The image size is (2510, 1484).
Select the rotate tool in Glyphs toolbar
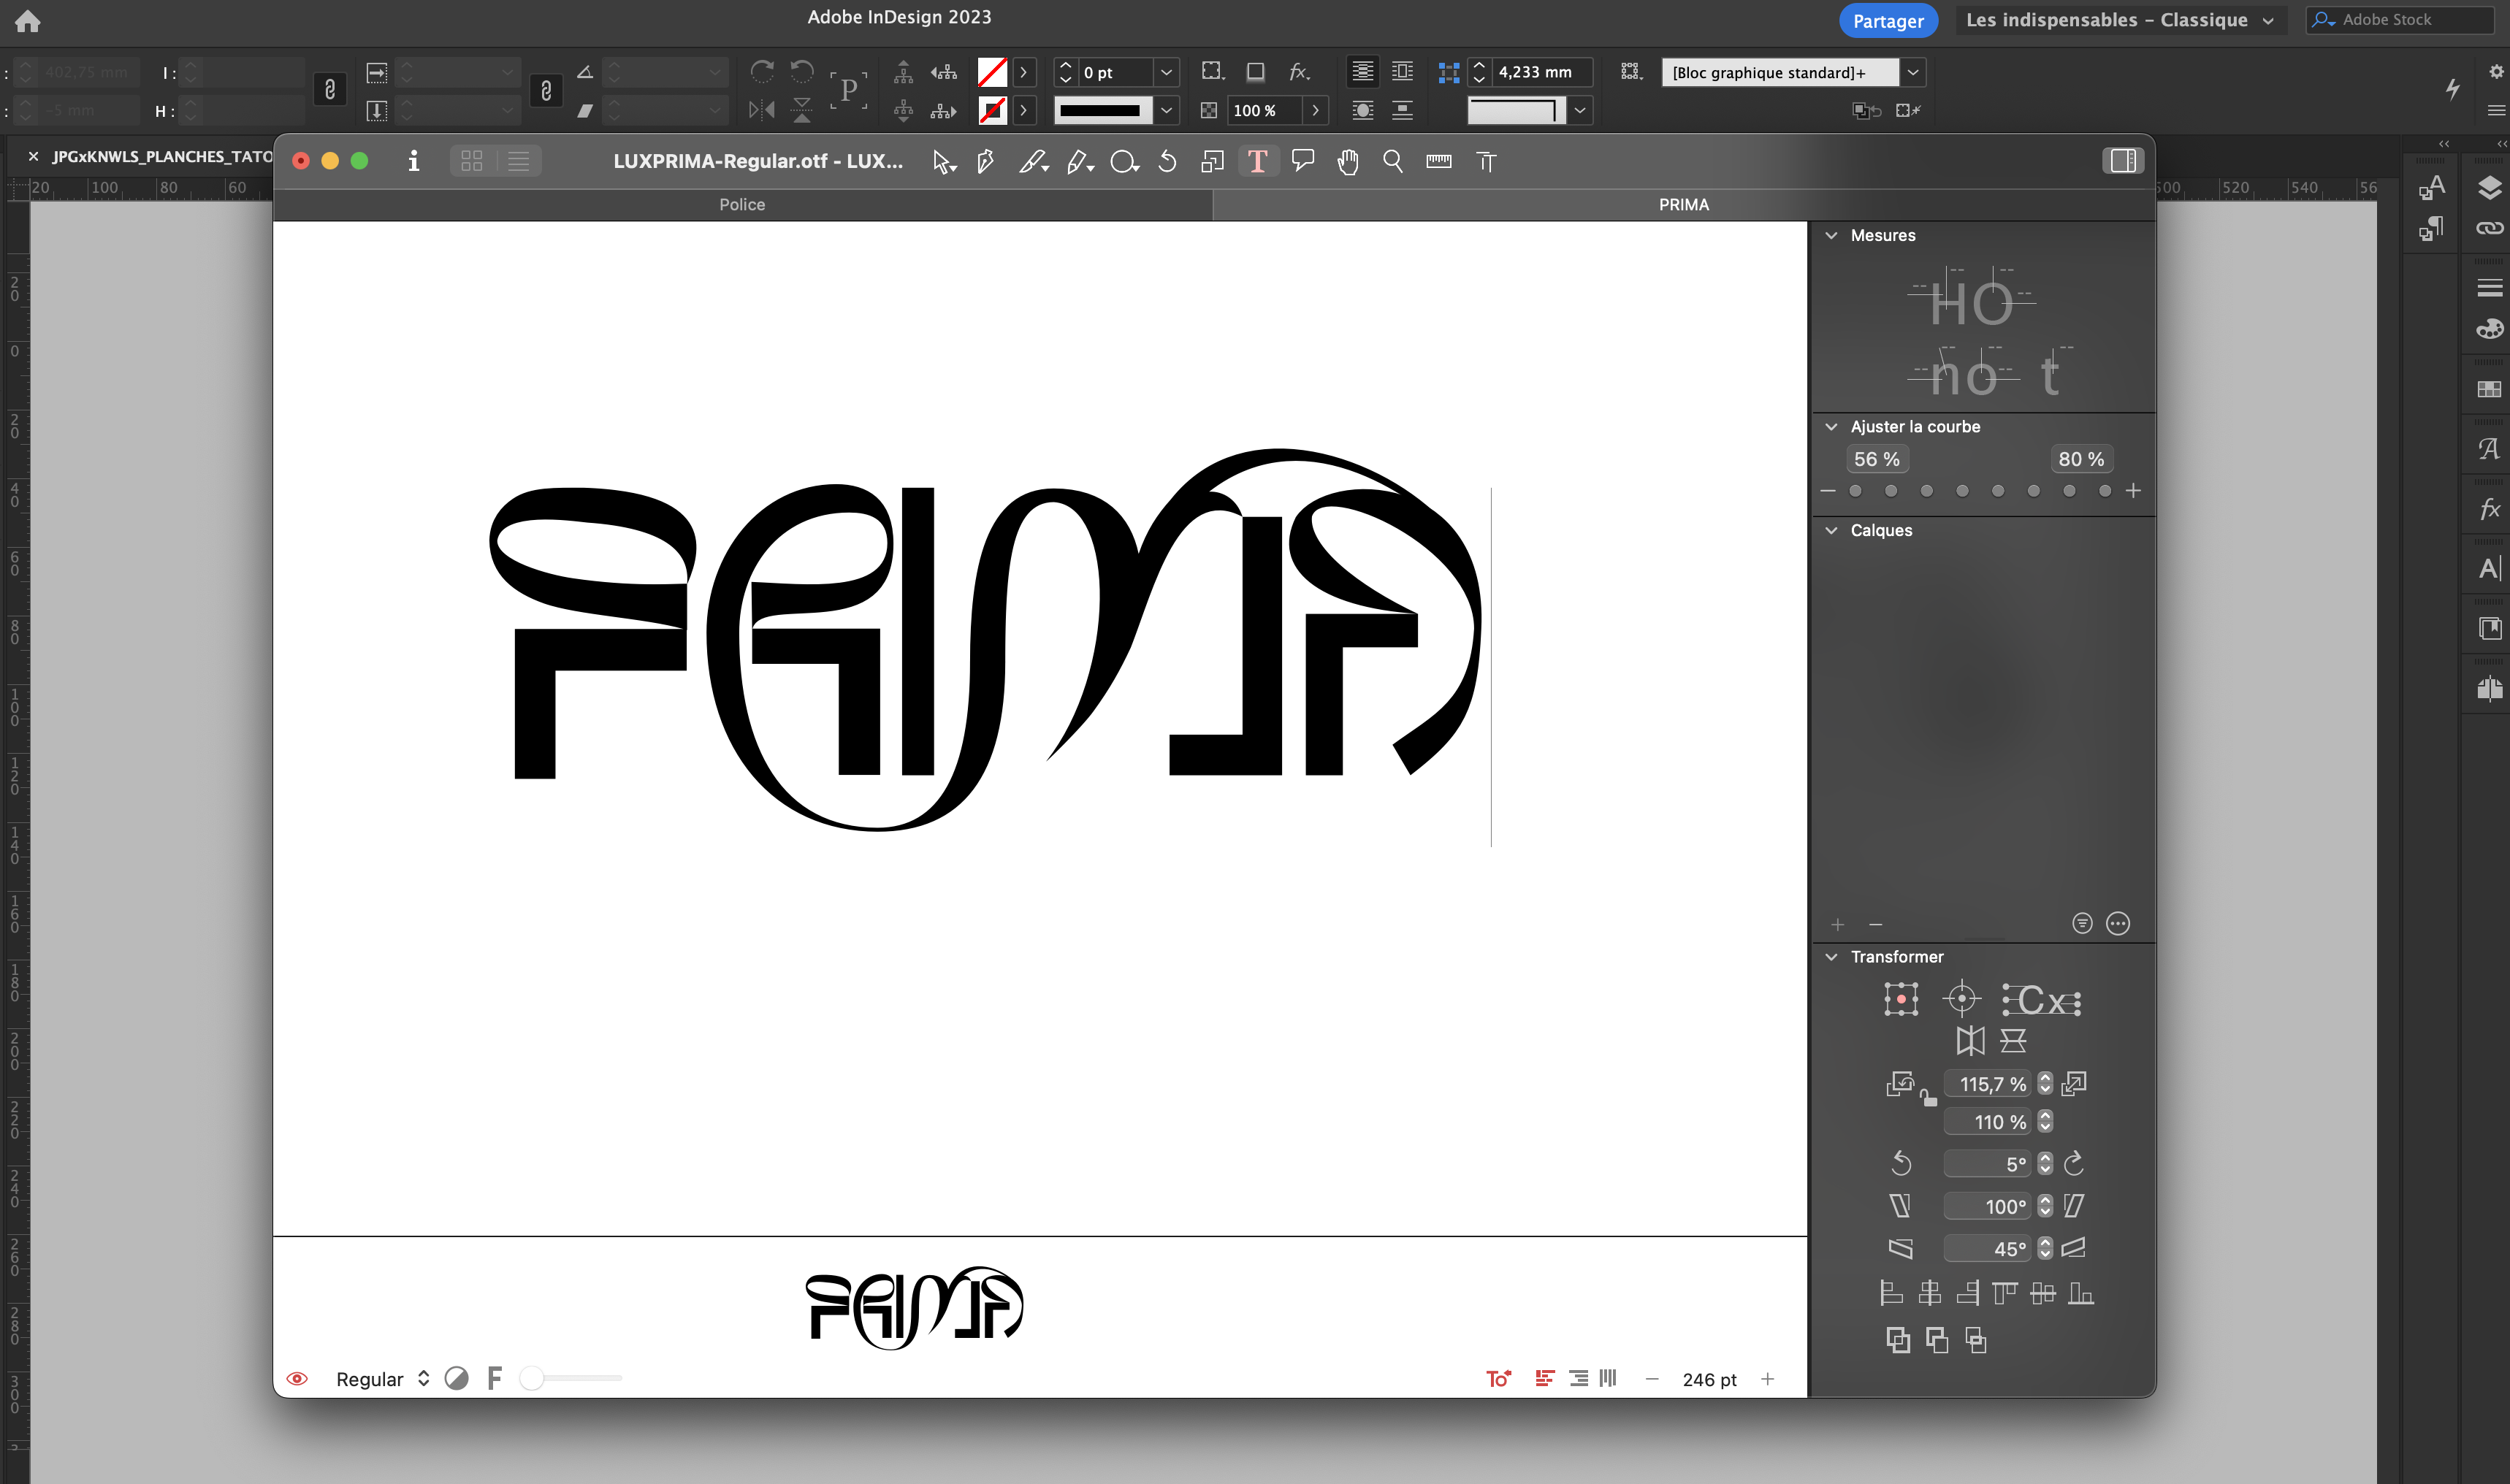coord(1167,161)
